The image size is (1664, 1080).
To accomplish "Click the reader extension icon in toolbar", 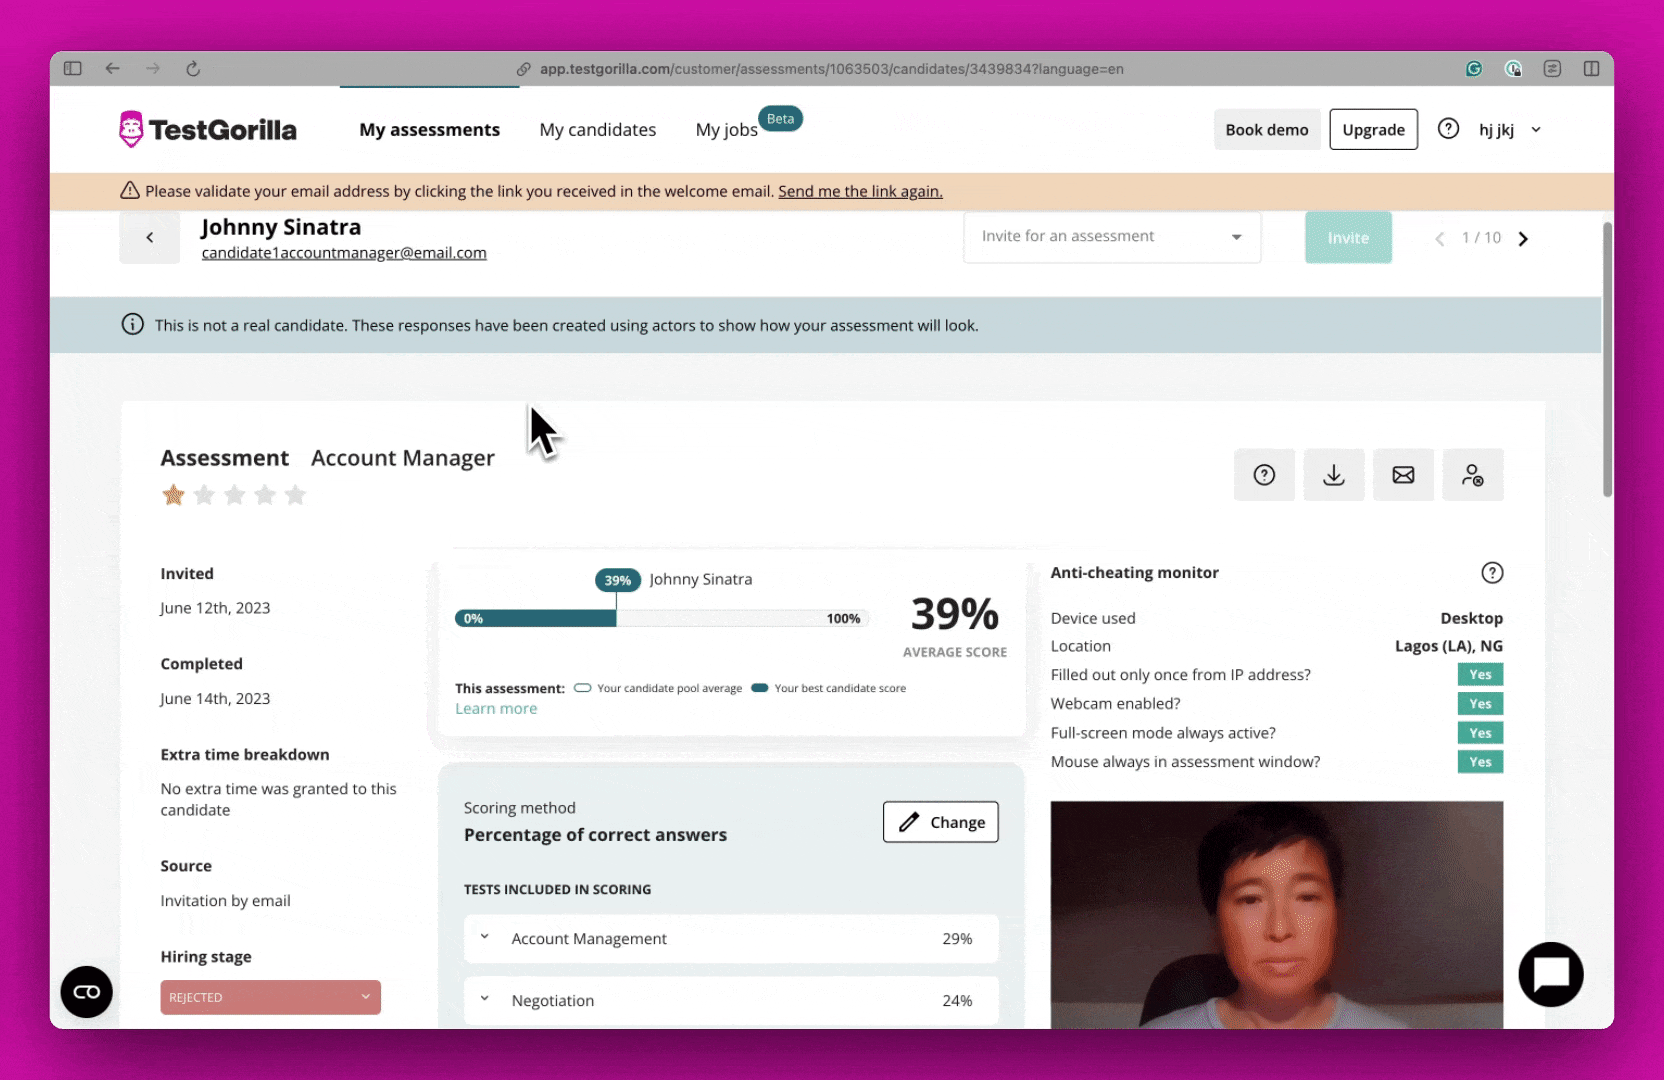I will point(1552,69).
